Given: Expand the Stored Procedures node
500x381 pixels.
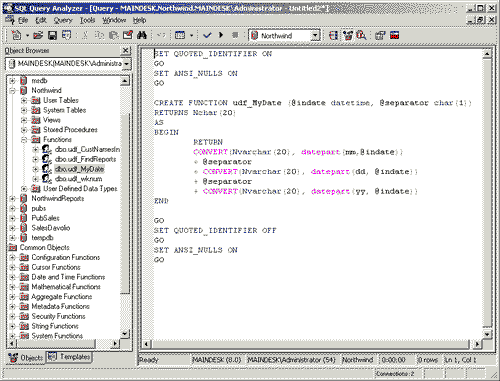Looking at the screenshot, I should click(x=24, y=130).
